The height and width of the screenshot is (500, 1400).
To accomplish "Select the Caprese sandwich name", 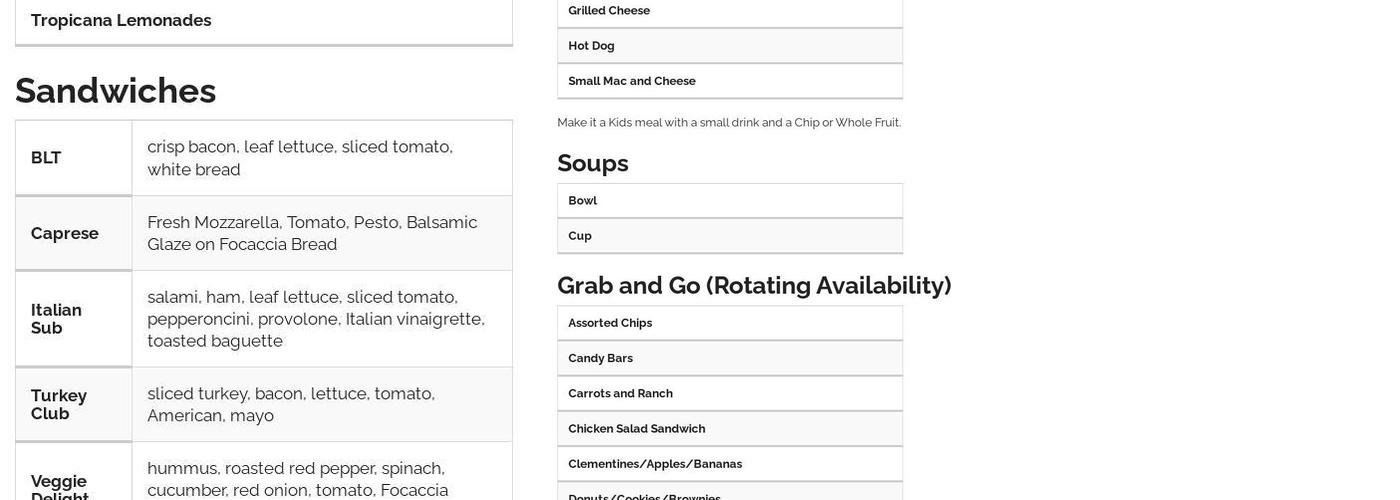I will pyautogui.click(x=65, y=233).
